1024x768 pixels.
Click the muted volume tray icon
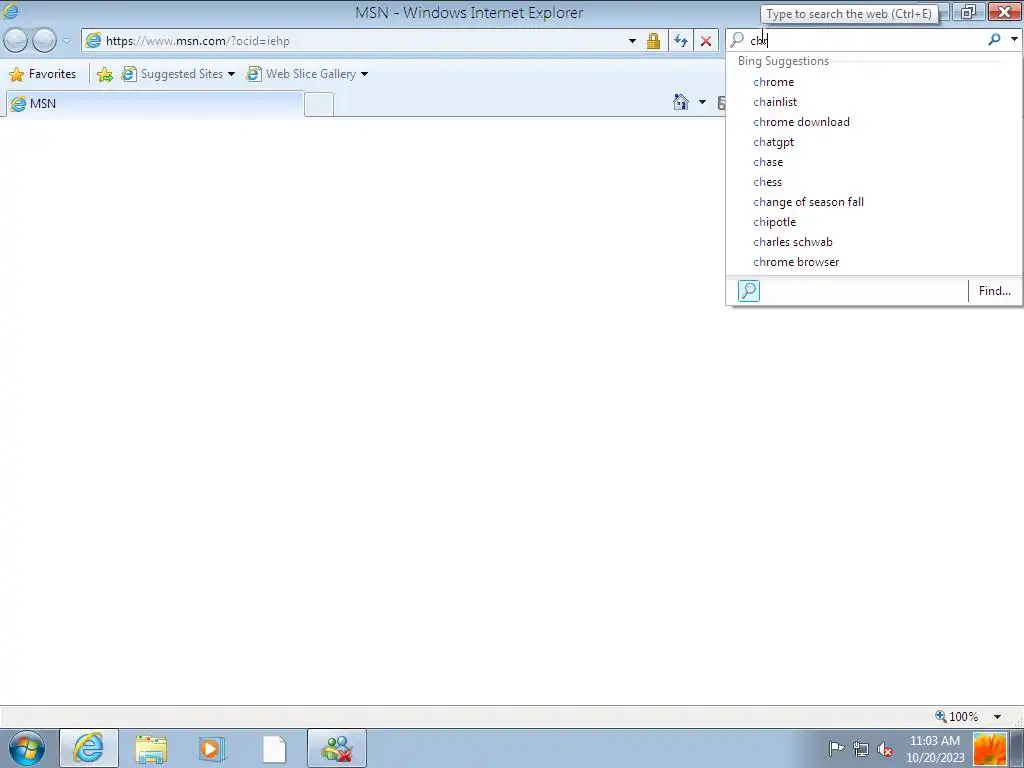click(885, 749)
